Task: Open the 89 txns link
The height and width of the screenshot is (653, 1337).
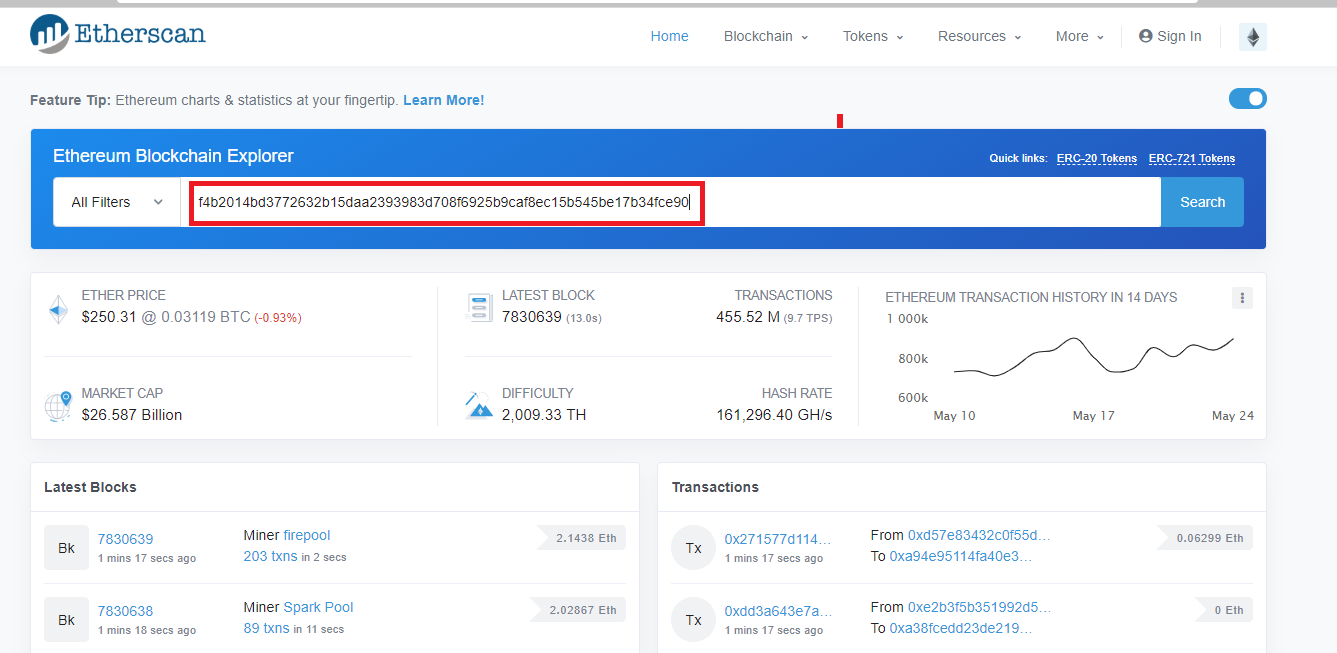Action: pos(266,628)
